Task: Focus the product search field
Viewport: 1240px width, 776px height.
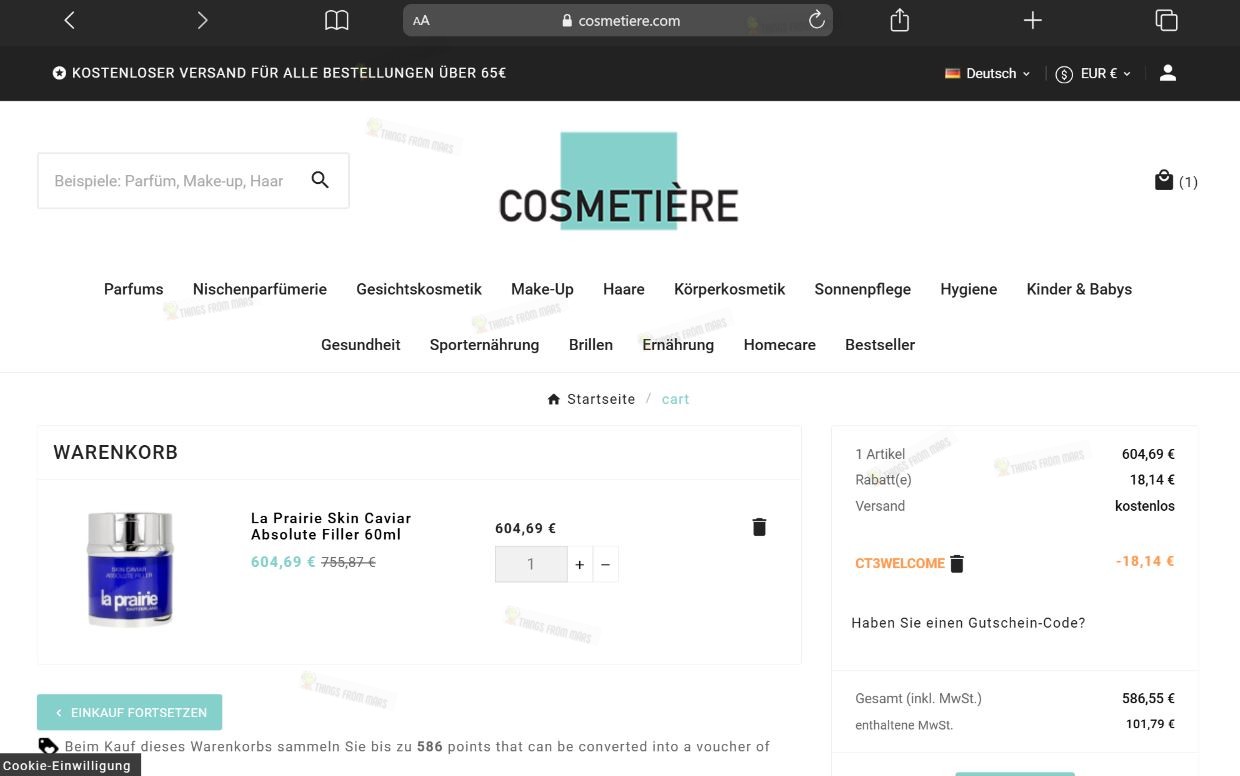Action: pyautogui.click(x=193, y=181)
